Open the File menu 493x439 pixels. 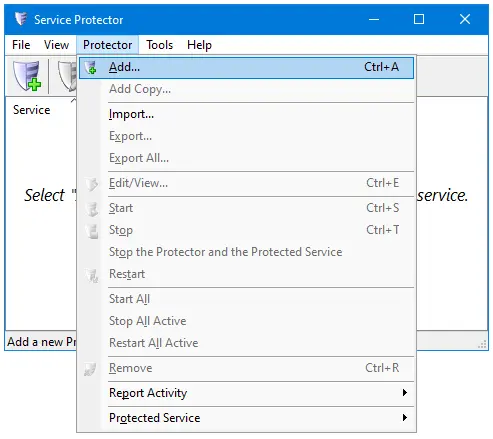tap(21, 45)
